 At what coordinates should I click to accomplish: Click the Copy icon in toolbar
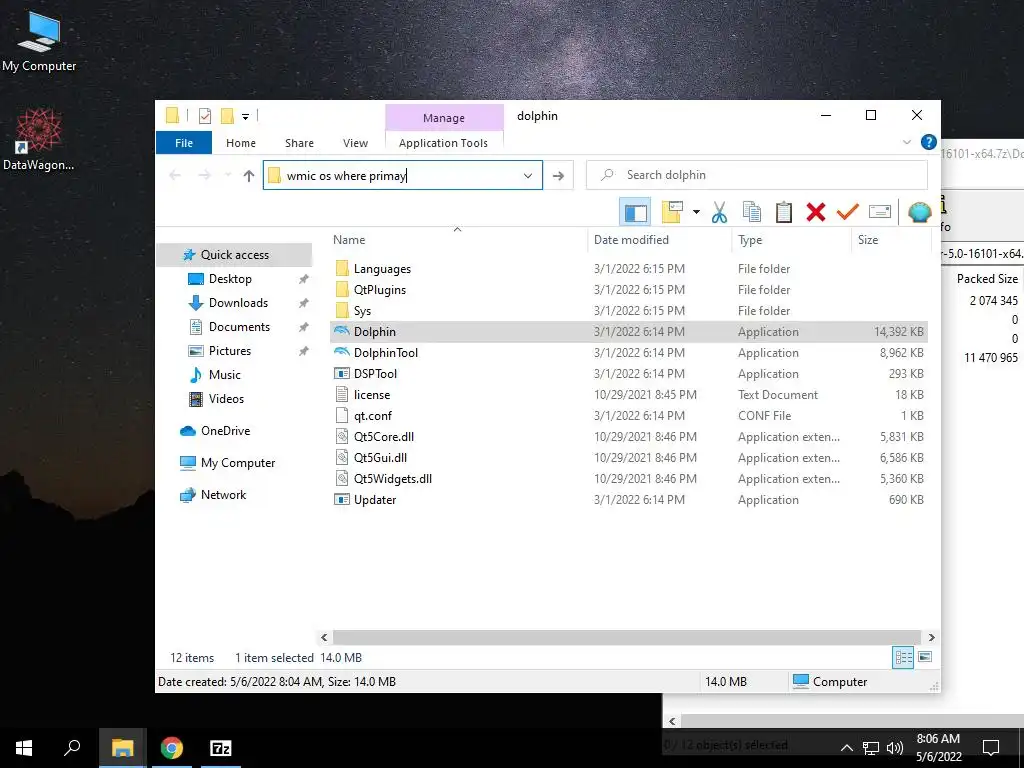[752, 212]
